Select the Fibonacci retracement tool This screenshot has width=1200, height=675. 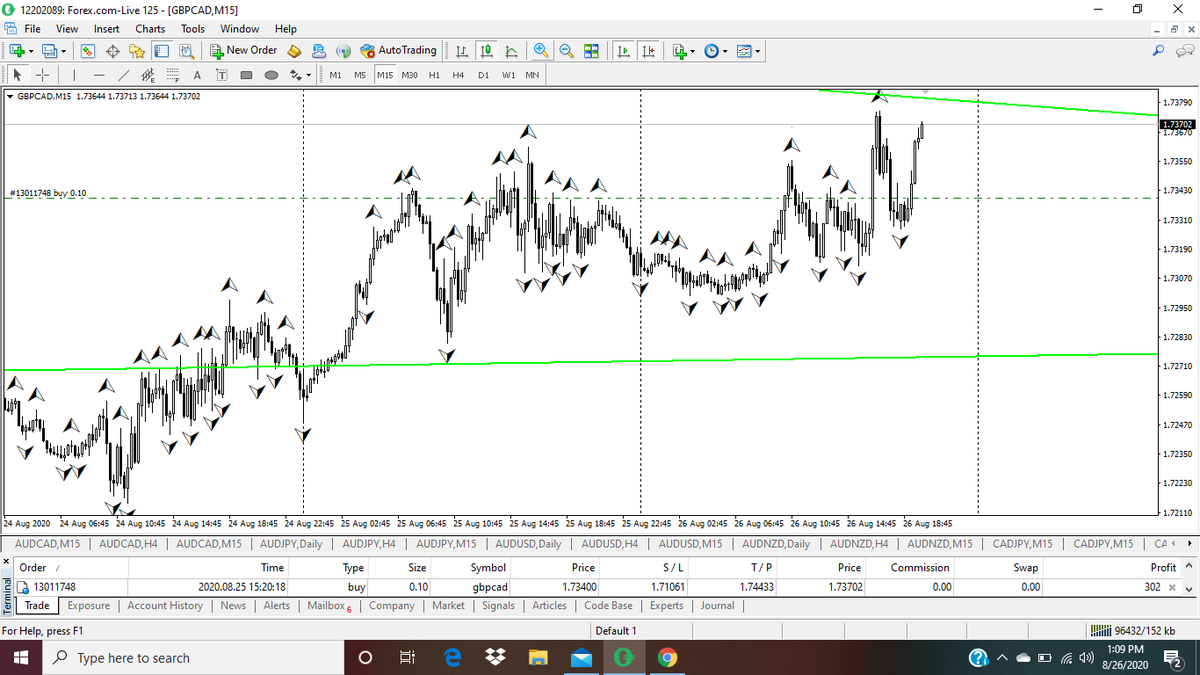[x=173, y=75]
